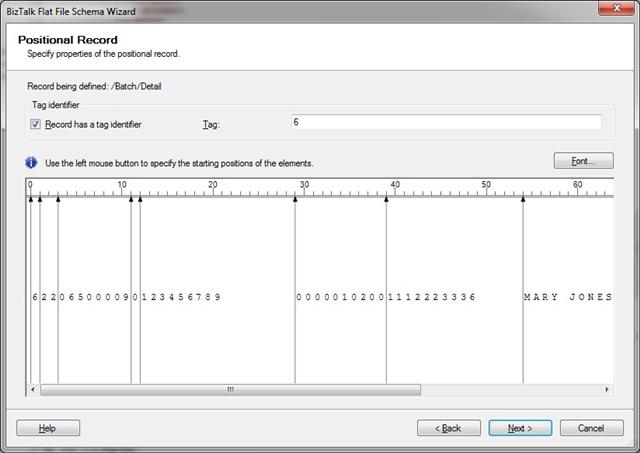Click the Tag input field

coord(446,122)
